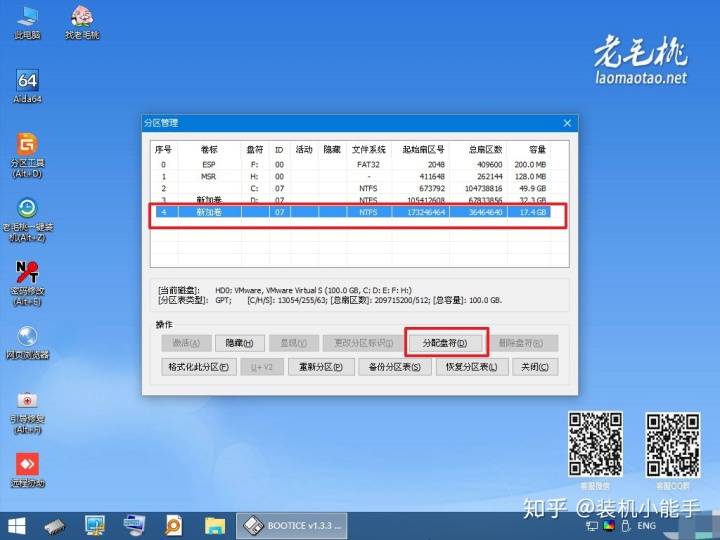This screenshot has height=540, width=720.
Task: Click the 分配盘符(D) button
Action: (445, 343)
